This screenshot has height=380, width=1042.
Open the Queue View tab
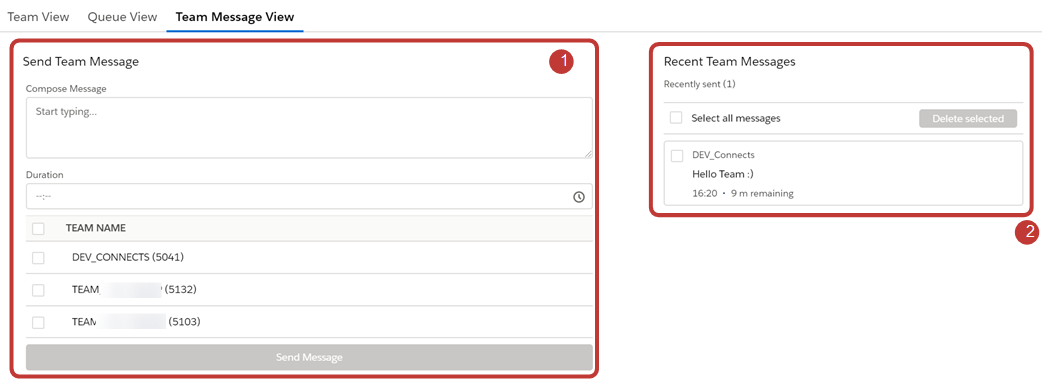(x=122, y=17)
